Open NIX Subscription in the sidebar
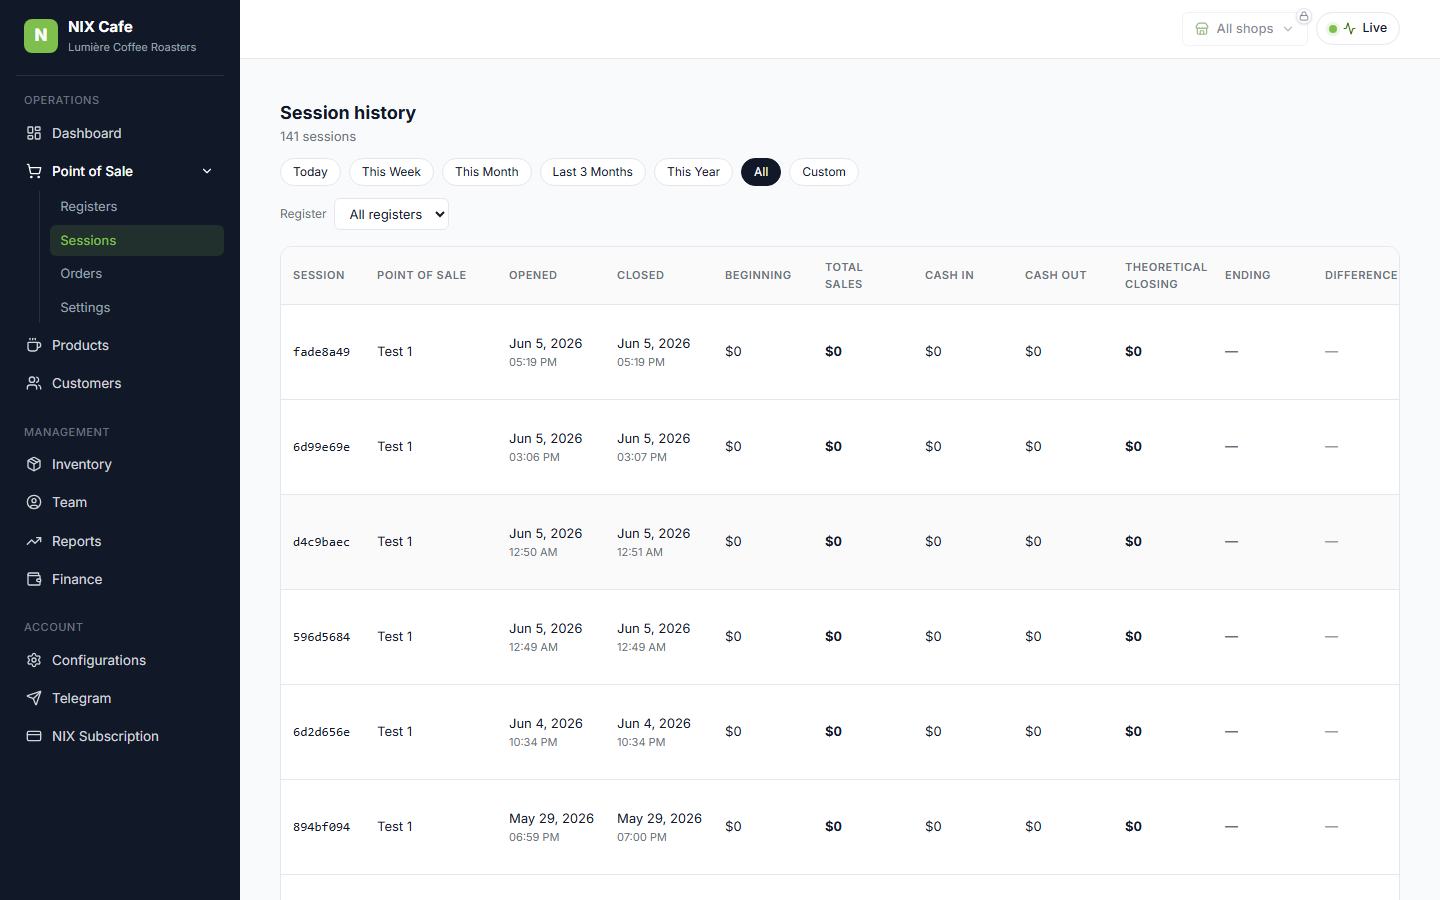 pos(120,736)
